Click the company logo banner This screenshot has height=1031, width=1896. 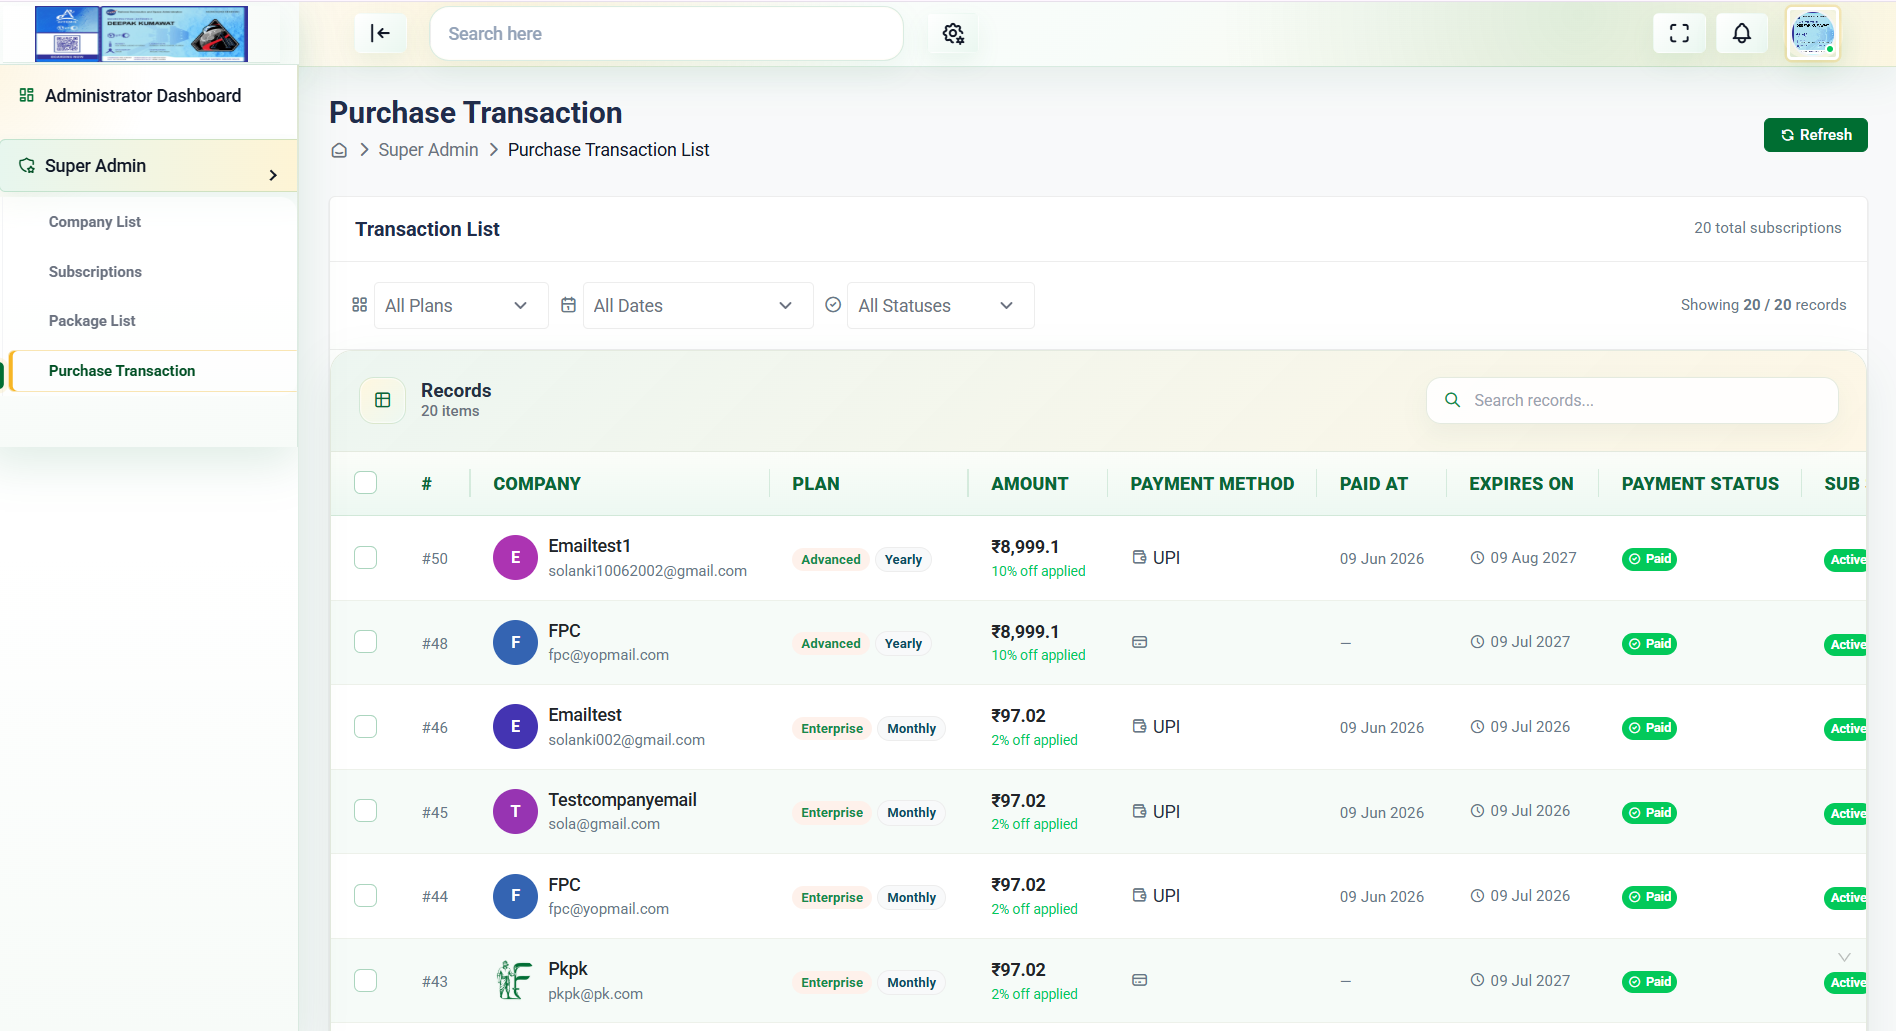coord(141,34)
